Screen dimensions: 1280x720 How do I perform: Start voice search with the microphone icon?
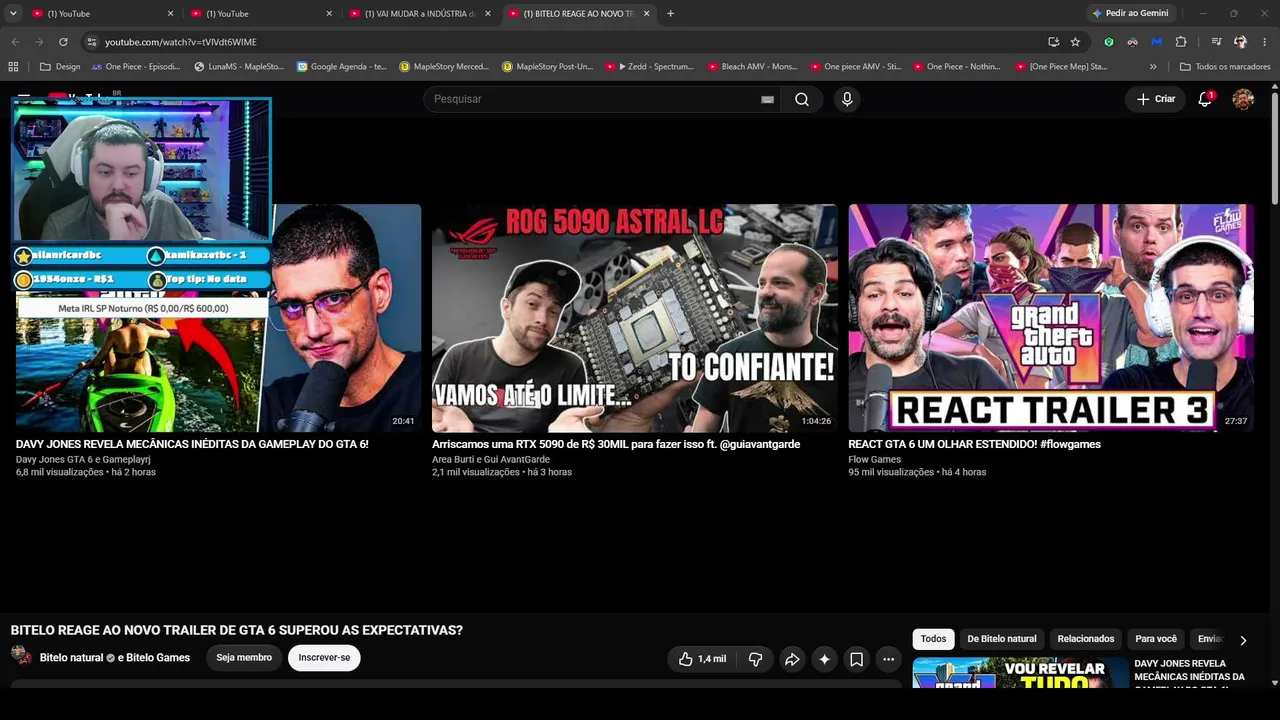point(847,99)
